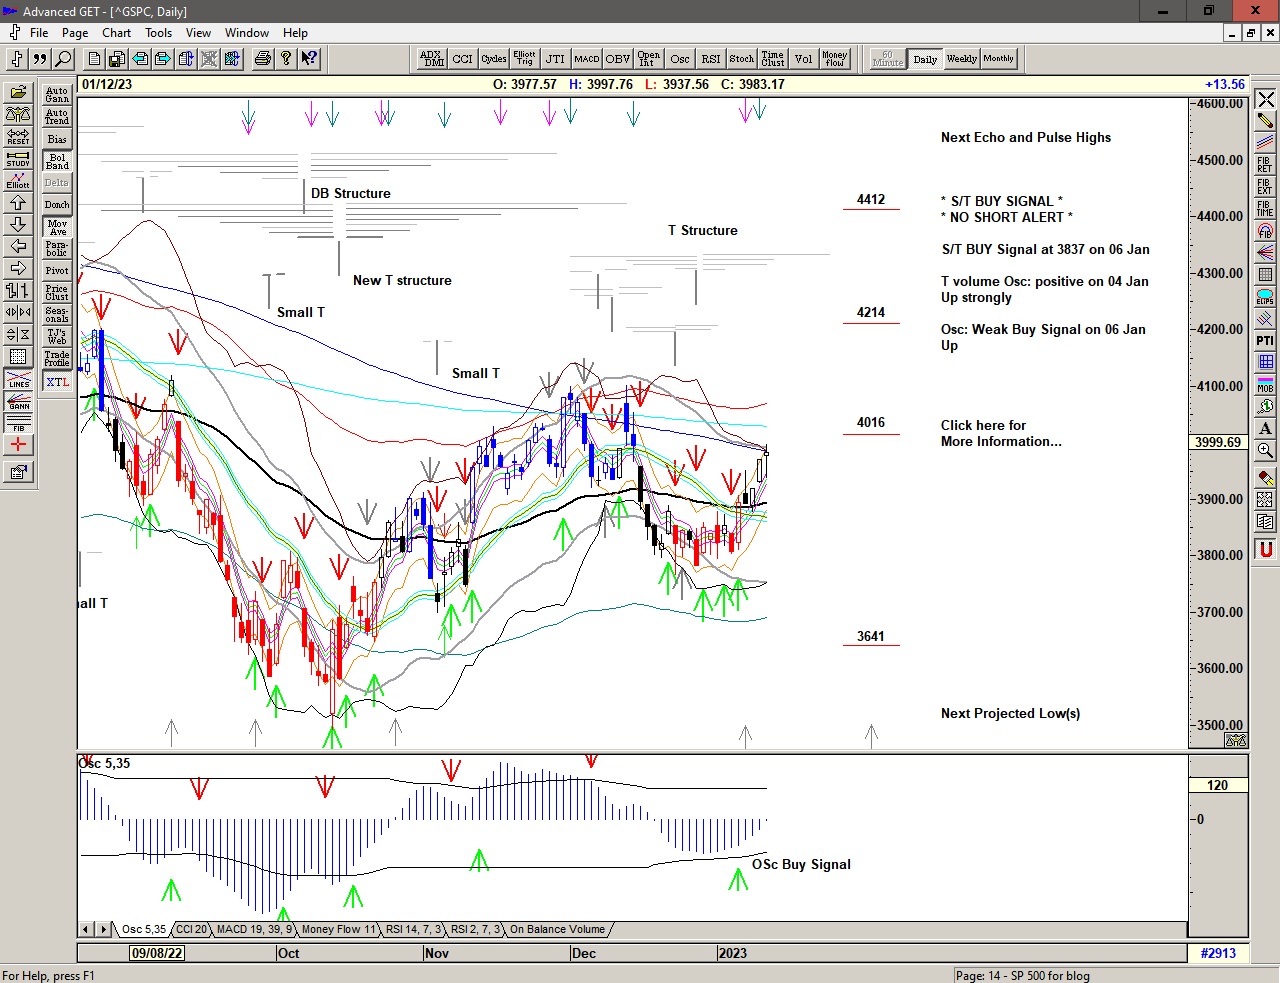The height and width of the screenshot is (983, 1280).
Task: Open the Tools menu
Action: point(158,33)
